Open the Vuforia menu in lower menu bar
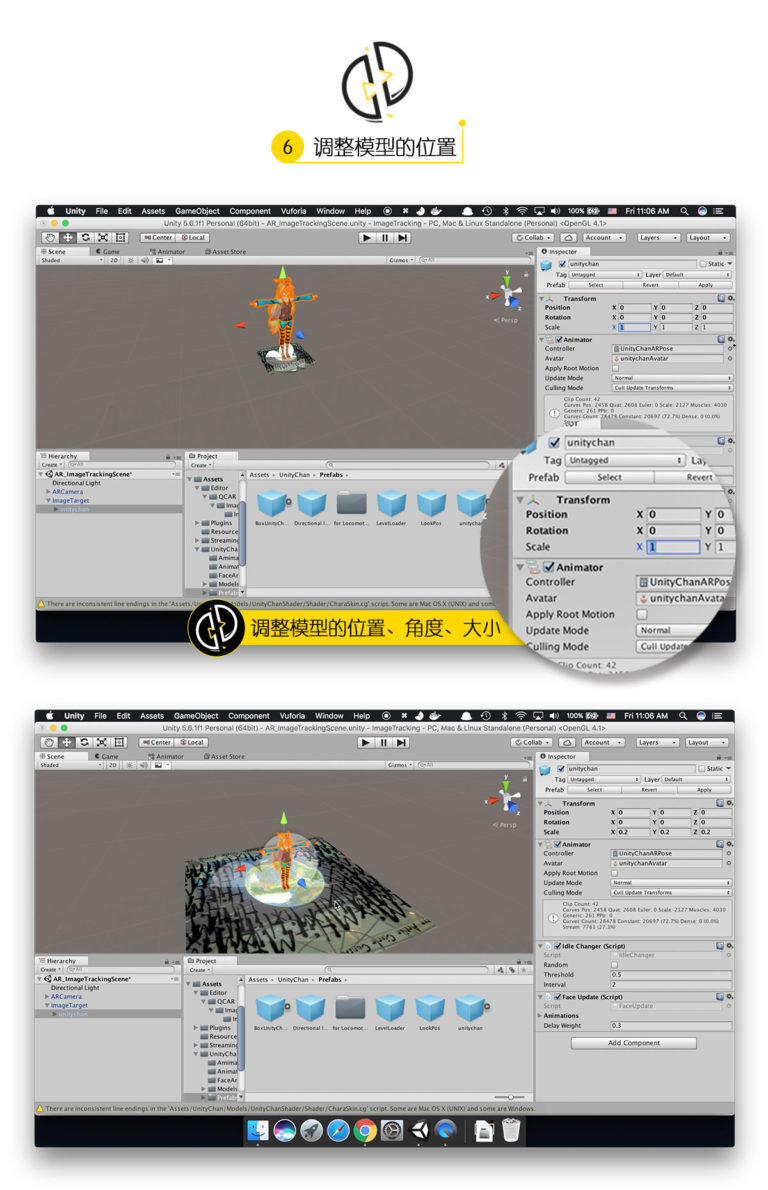Viewport: 768px width, 1190px height. 292,716
